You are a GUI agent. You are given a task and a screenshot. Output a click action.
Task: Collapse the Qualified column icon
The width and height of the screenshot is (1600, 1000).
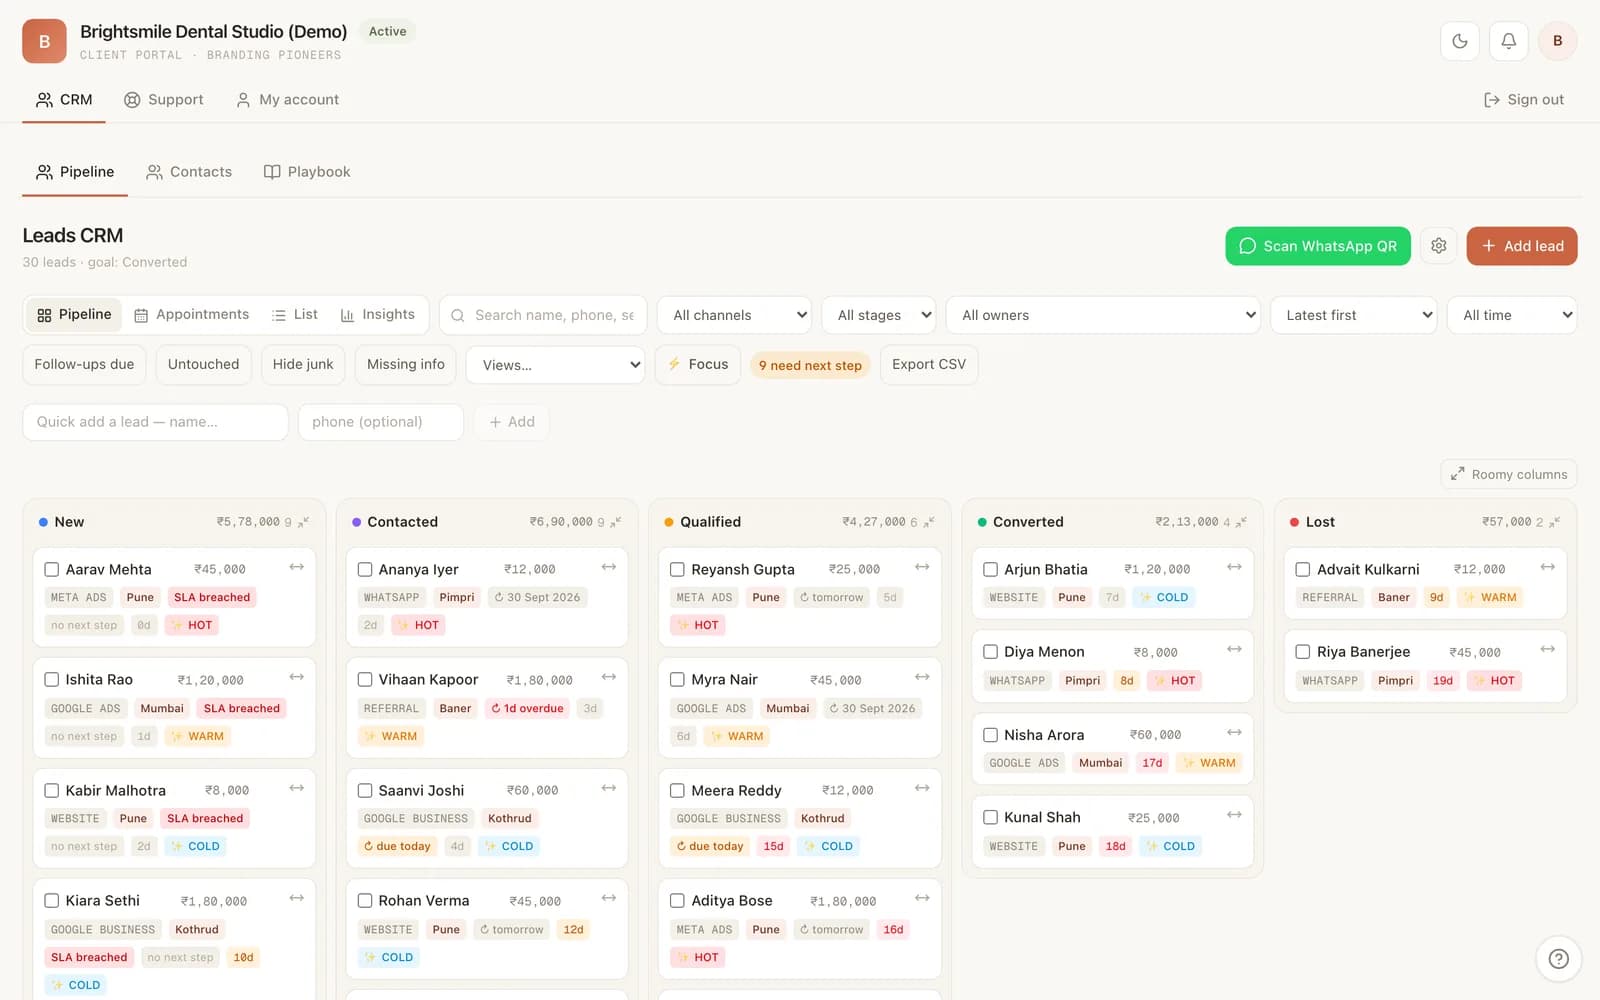point(929,522)
